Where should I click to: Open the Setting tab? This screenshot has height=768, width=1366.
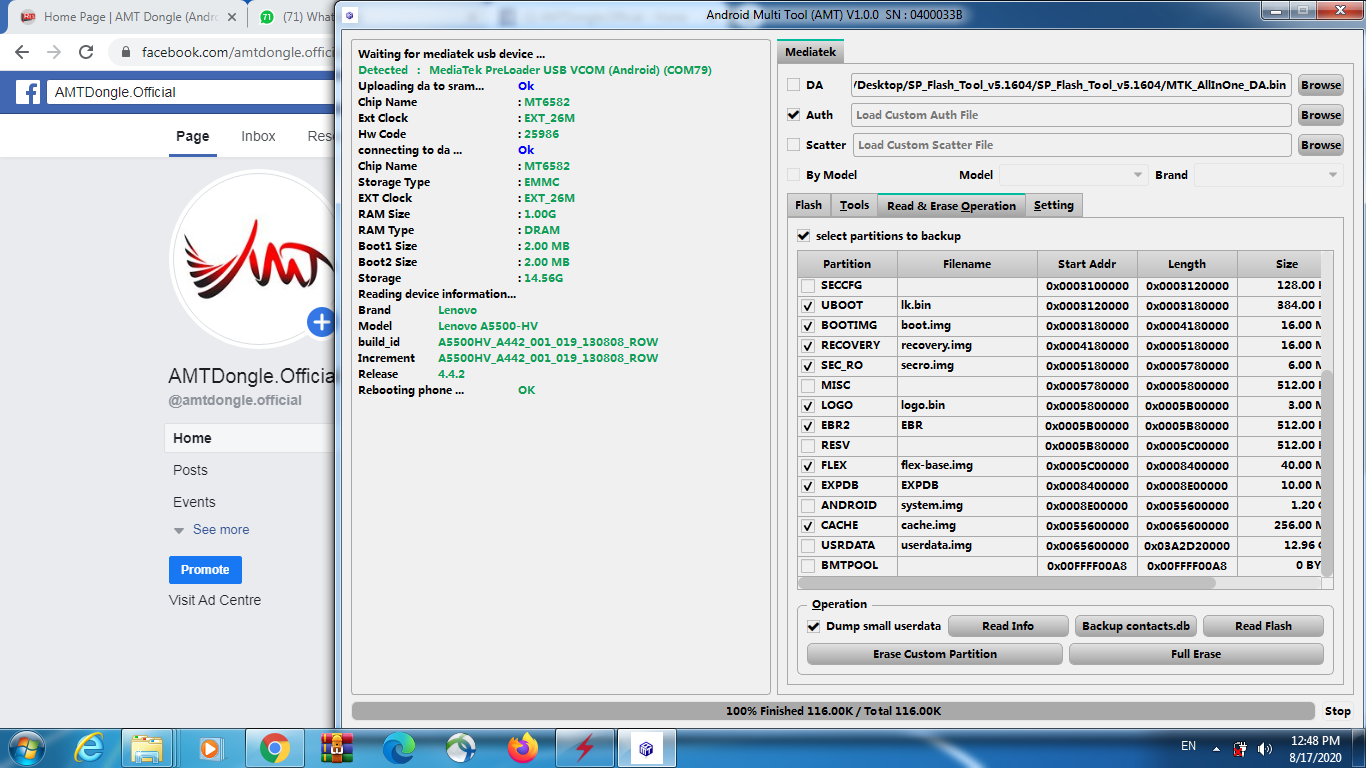click(x=1053, y=205)
